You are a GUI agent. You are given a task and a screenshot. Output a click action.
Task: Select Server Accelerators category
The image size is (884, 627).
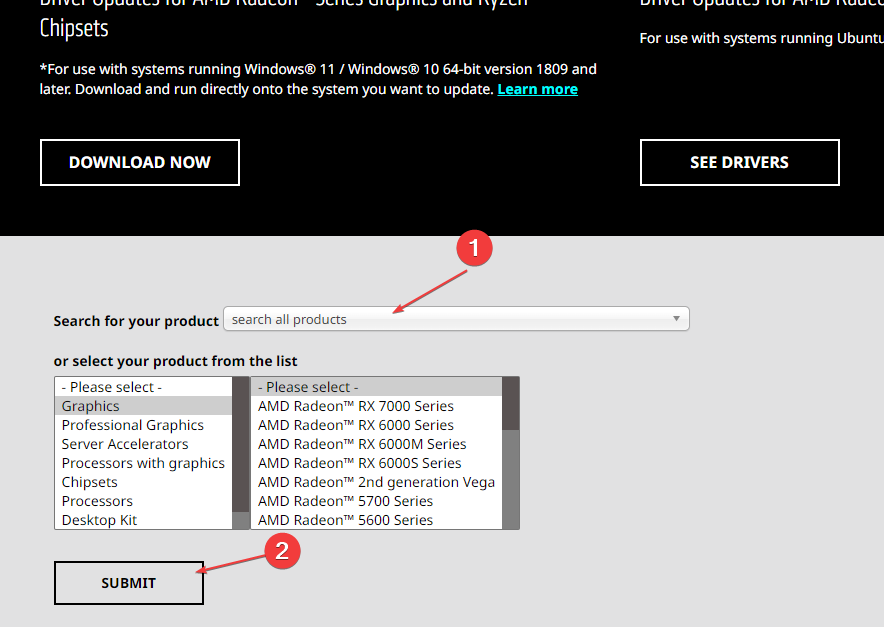coord(143,444)
